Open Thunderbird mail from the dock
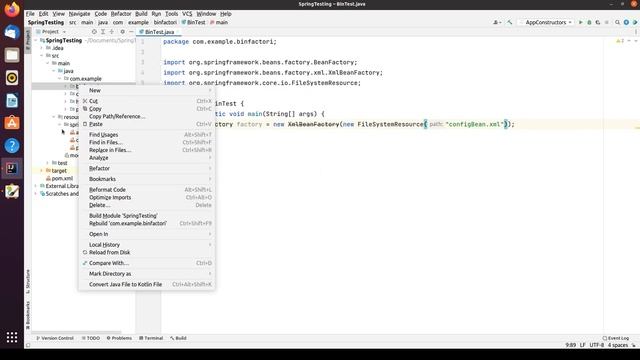The width and height of the screenshot is (640, 360). pyautogui.click(x=12, y=32)
